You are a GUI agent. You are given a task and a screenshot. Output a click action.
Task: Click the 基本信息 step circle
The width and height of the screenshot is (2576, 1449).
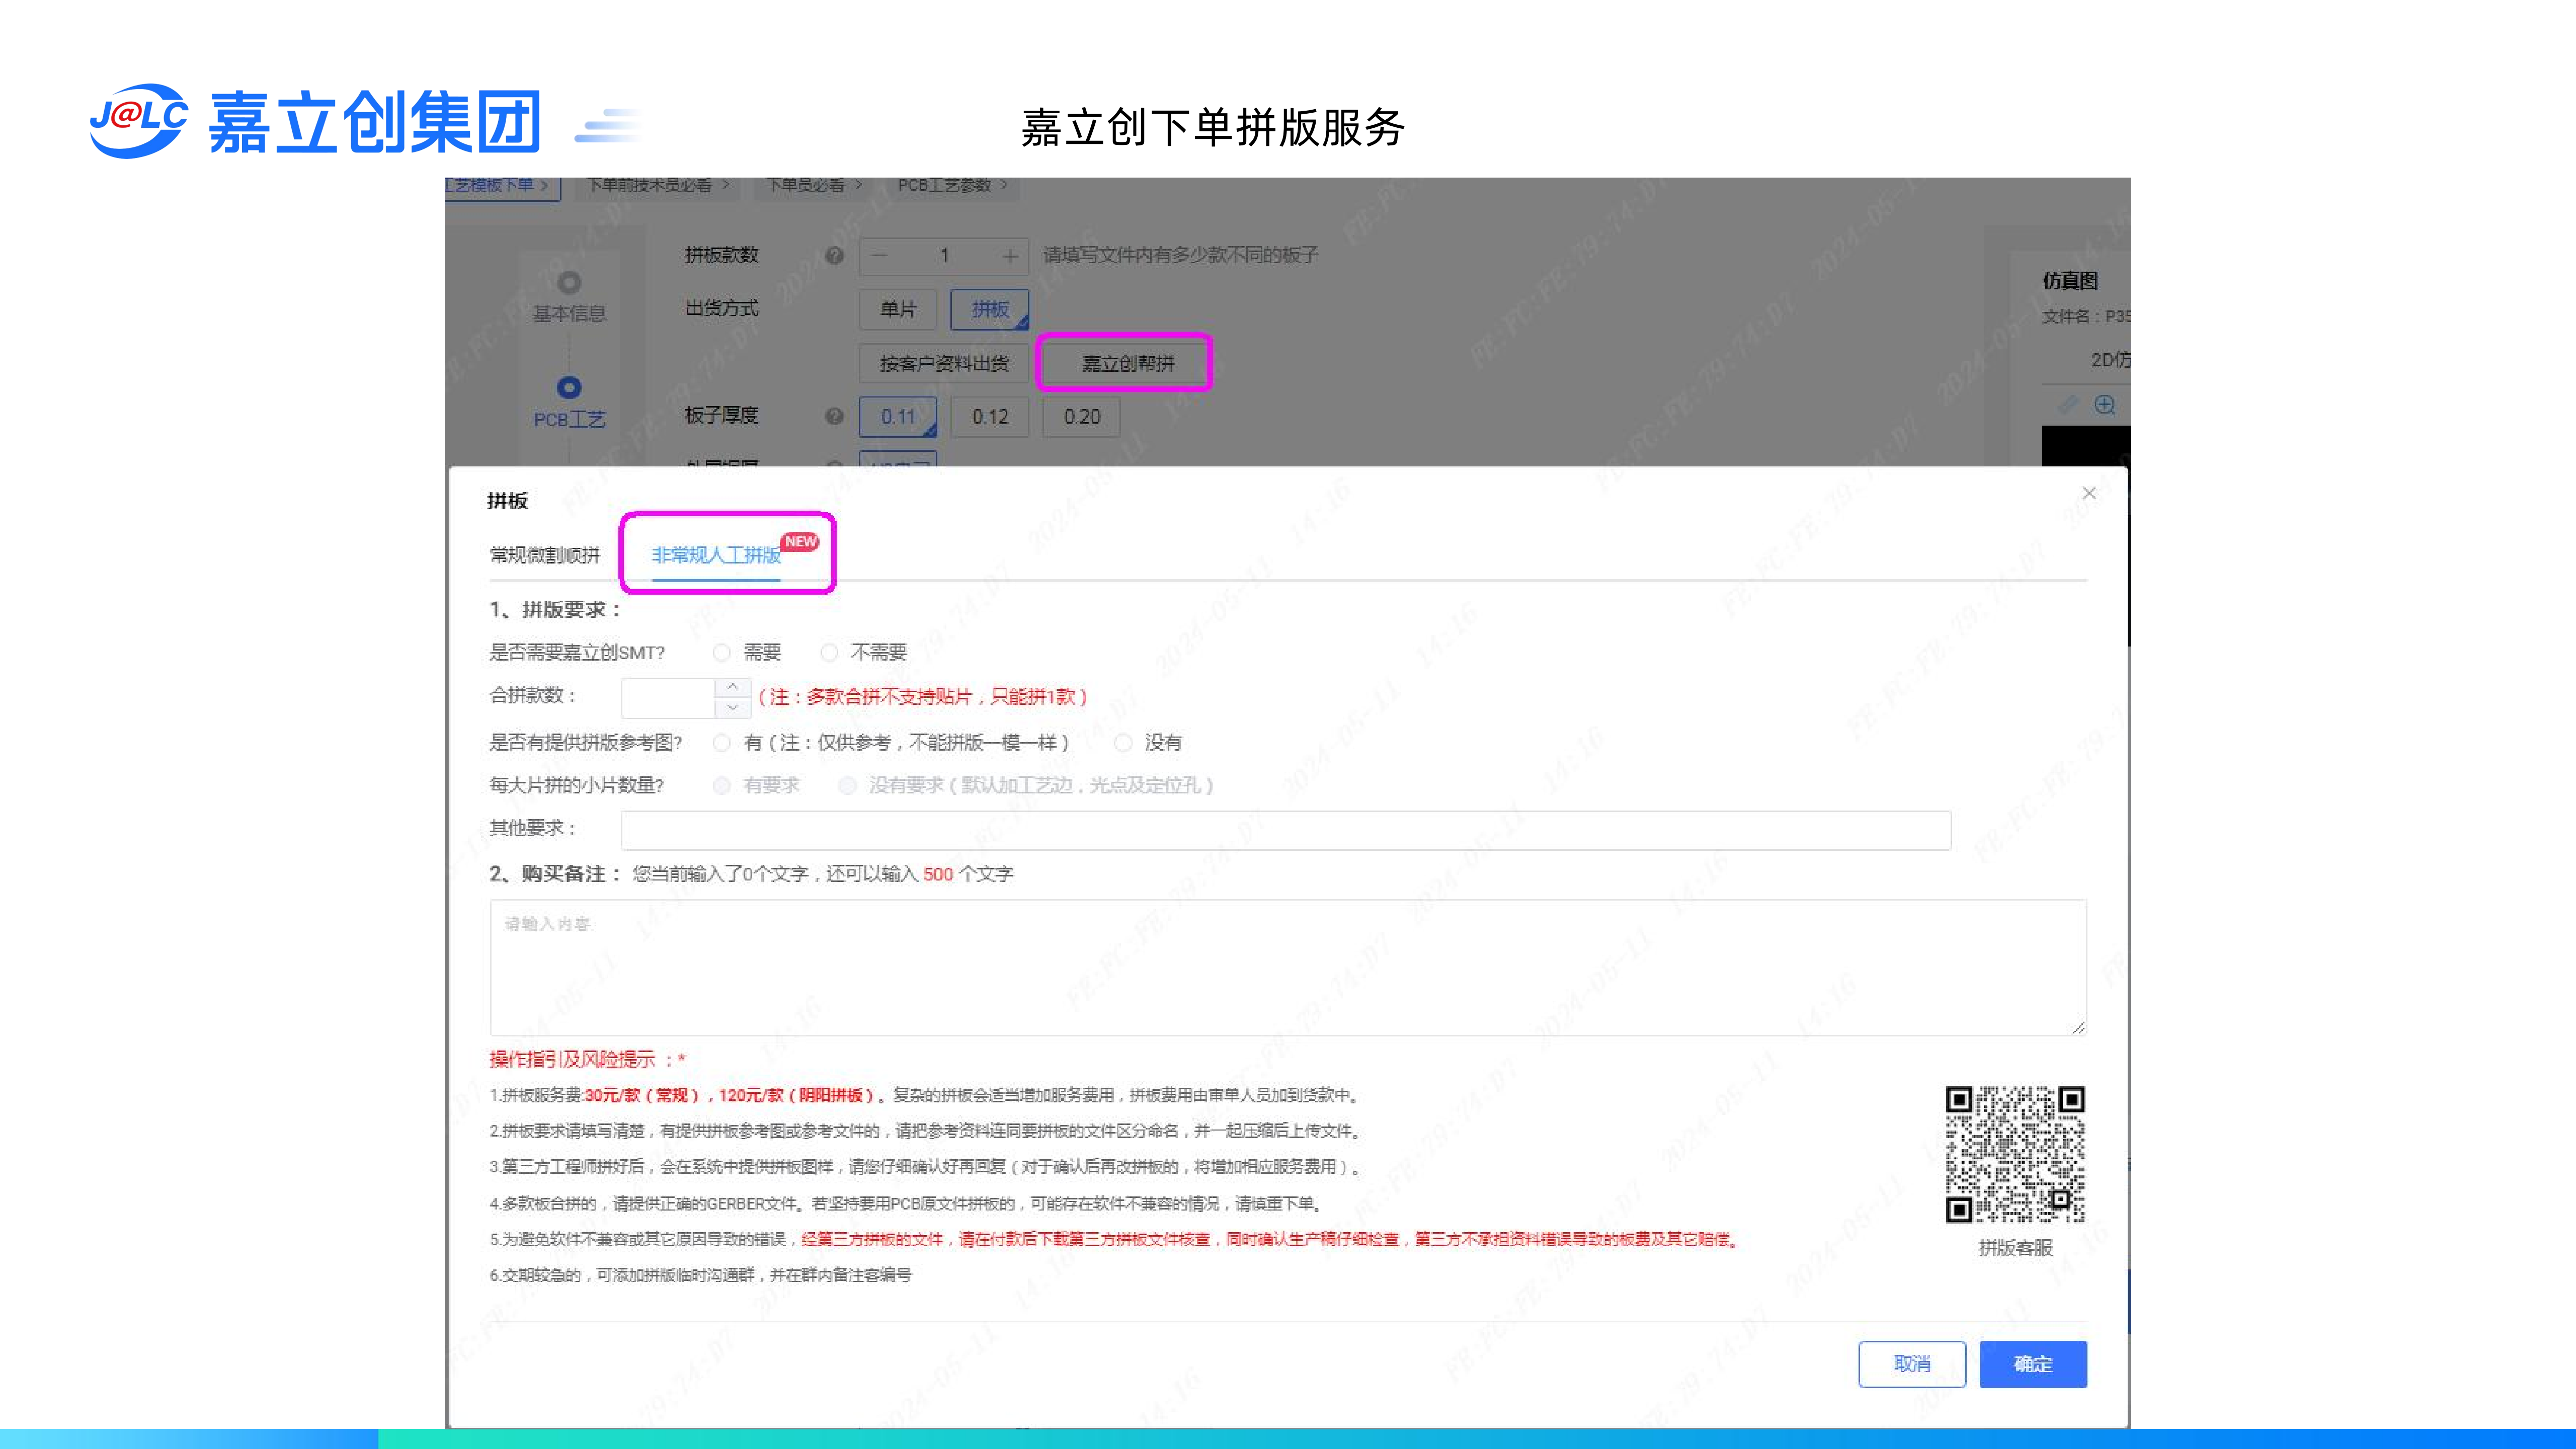(569, 282)
